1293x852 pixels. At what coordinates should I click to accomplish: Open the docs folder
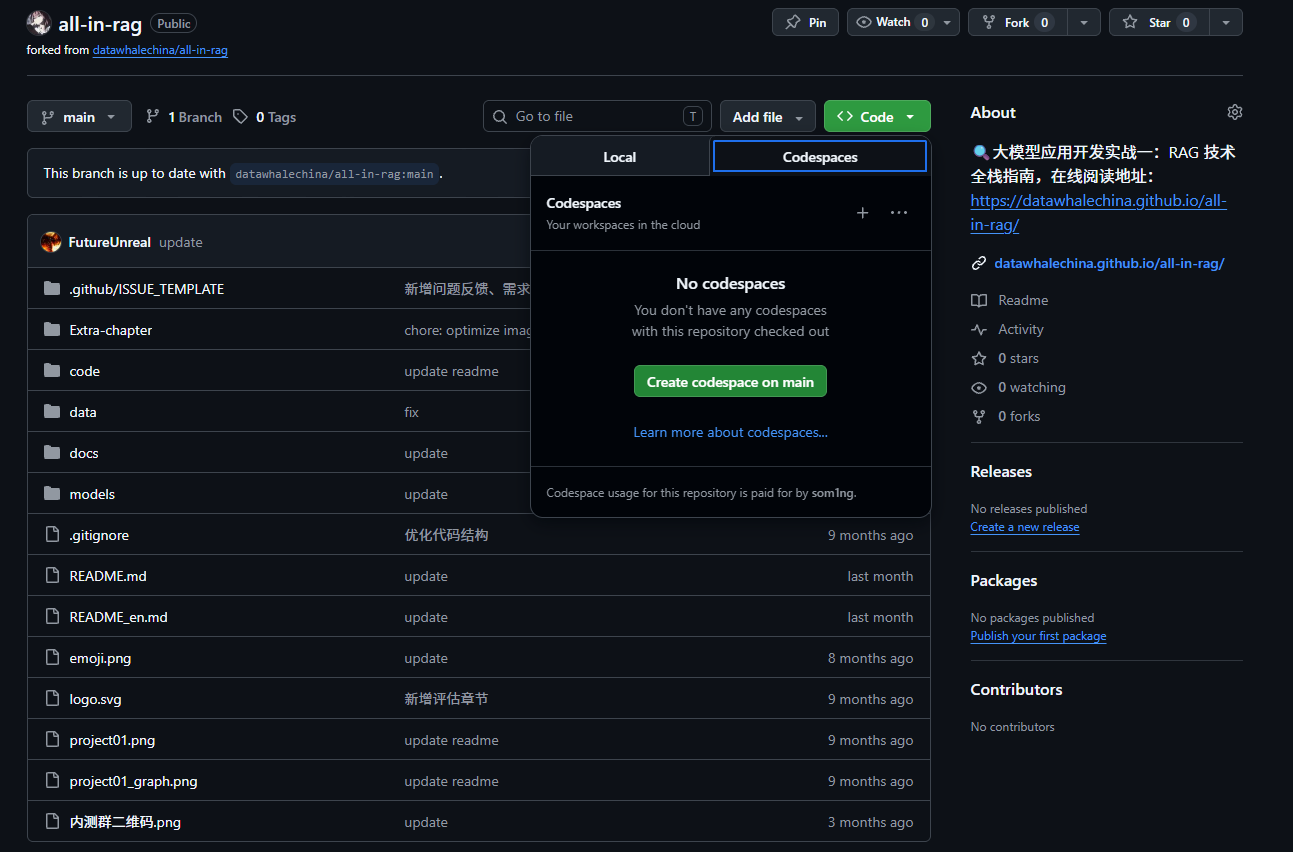coord(84,453)
